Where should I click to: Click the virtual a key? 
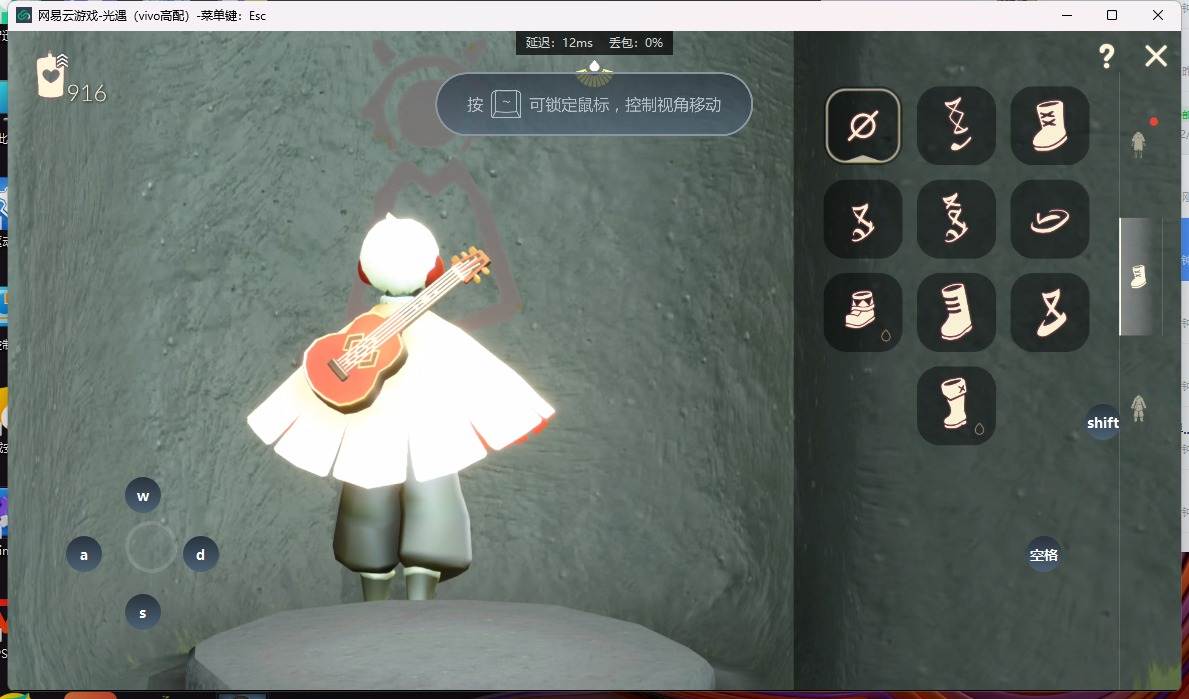coord(84,554)
